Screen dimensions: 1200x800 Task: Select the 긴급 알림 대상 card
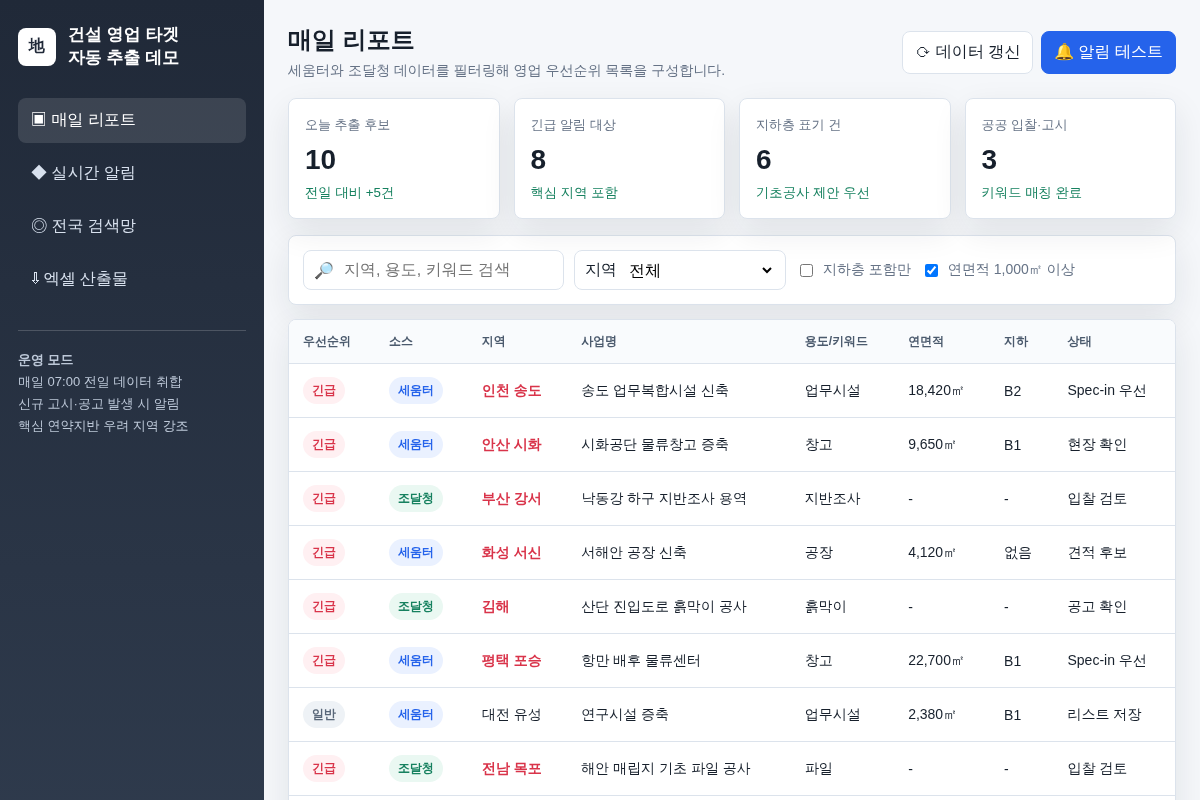tap(619, 158)
